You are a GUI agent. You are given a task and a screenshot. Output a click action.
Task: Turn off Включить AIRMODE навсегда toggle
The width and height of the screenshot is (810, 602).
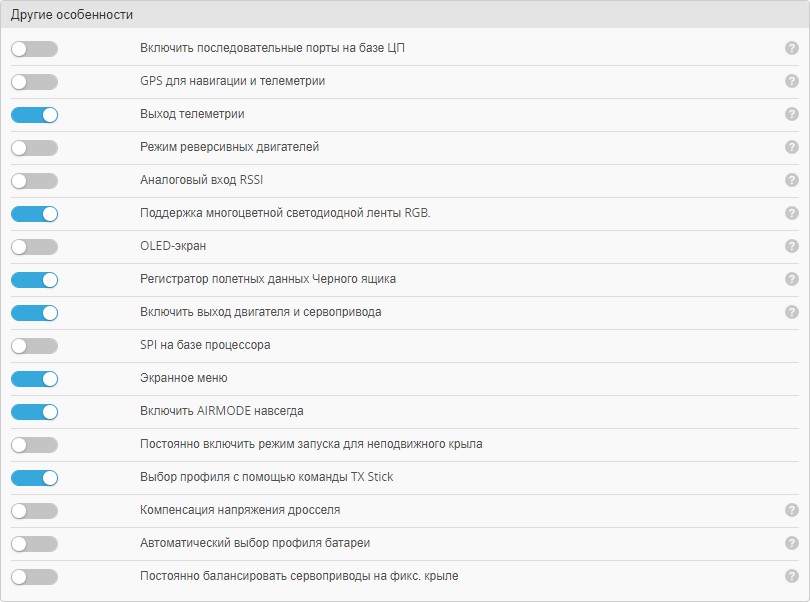(34, 411)
